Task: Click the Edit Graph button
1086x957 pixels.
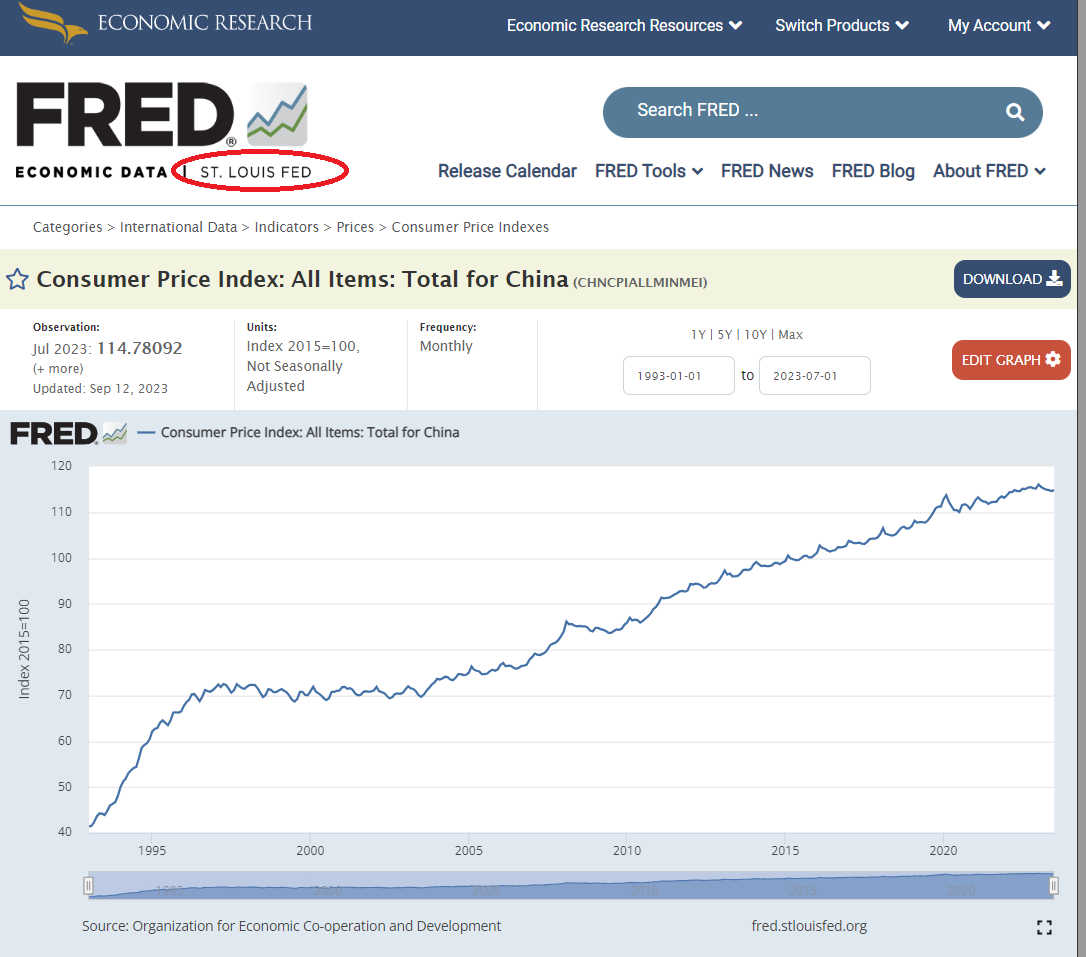Action: (x=1010, y=360)
